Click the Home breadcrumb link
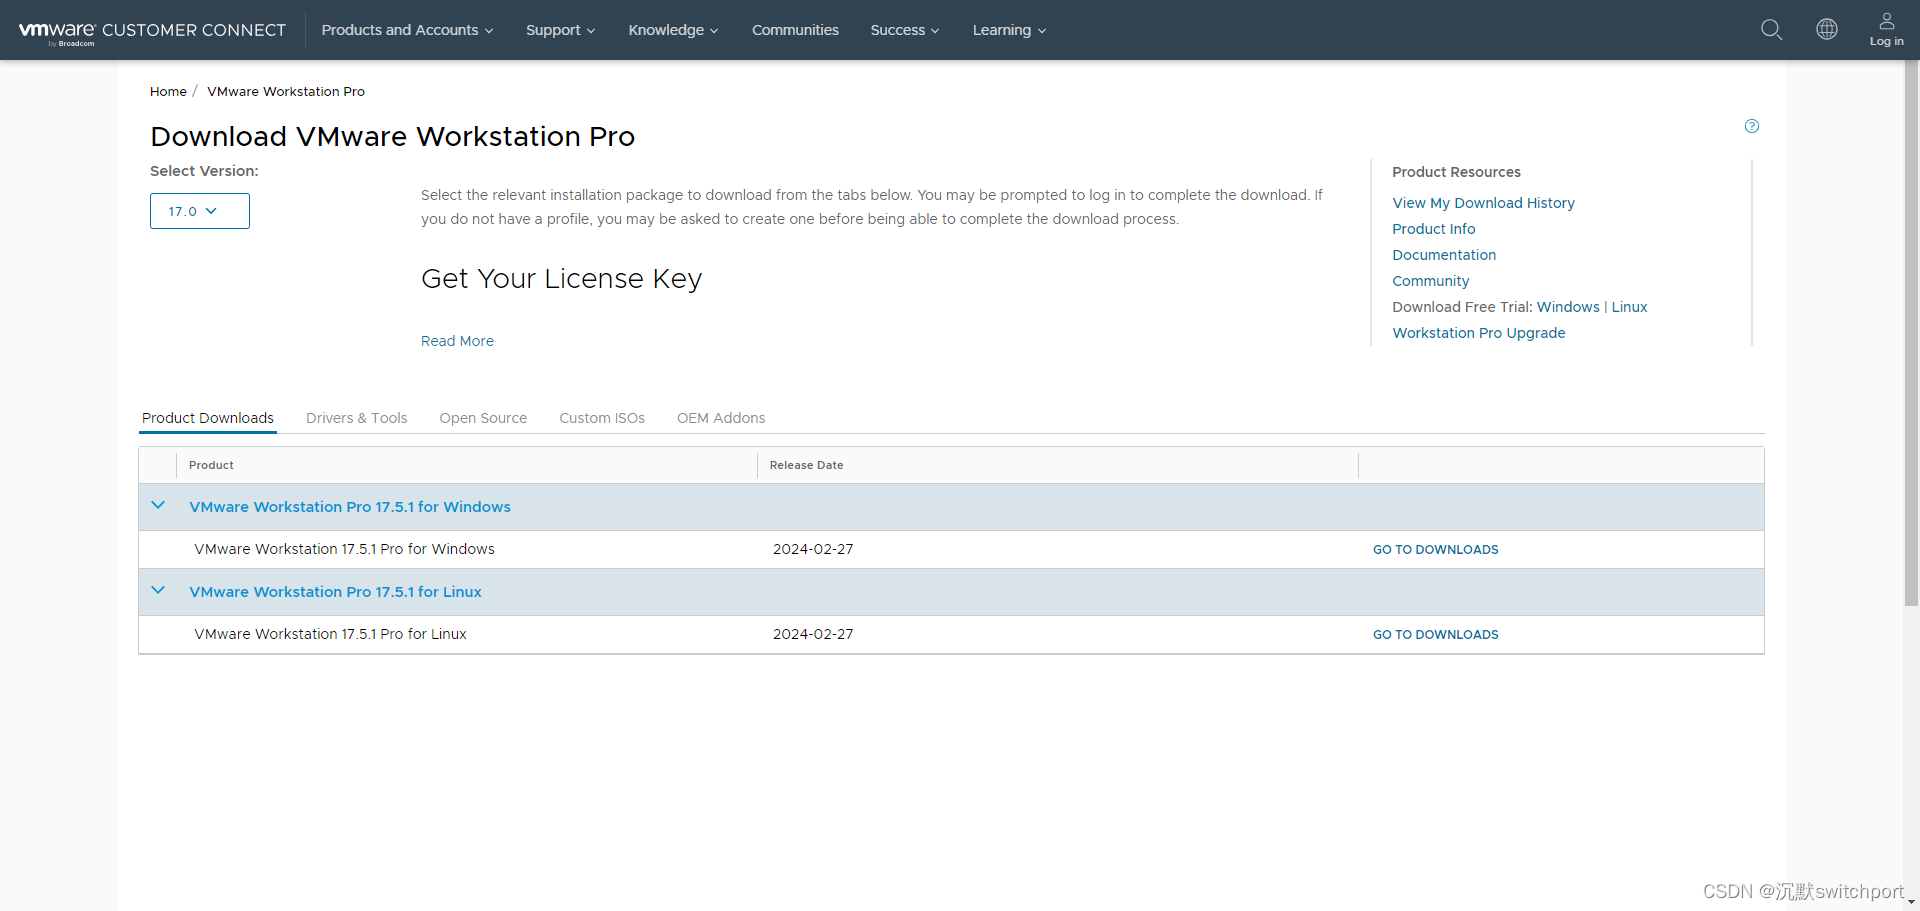 [x=168, y=91]
